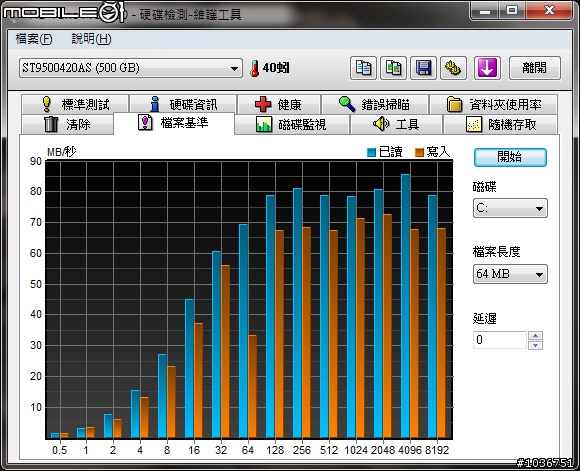Open the 說明(H) help menu
The width and height of the screenshot is (580, 471).
pyautogui.click(x=91, y=39)
